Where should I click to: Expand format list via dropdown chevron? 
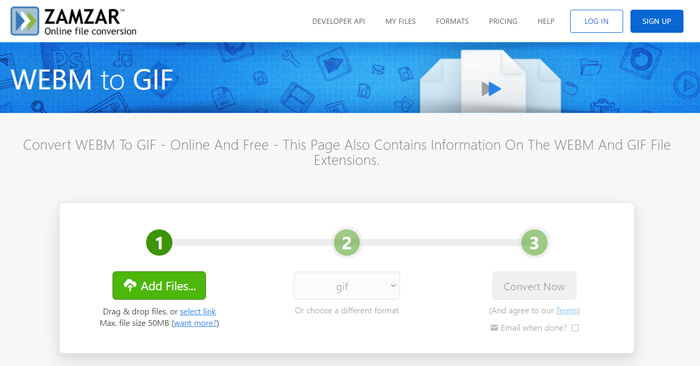[x=393, y=285]
